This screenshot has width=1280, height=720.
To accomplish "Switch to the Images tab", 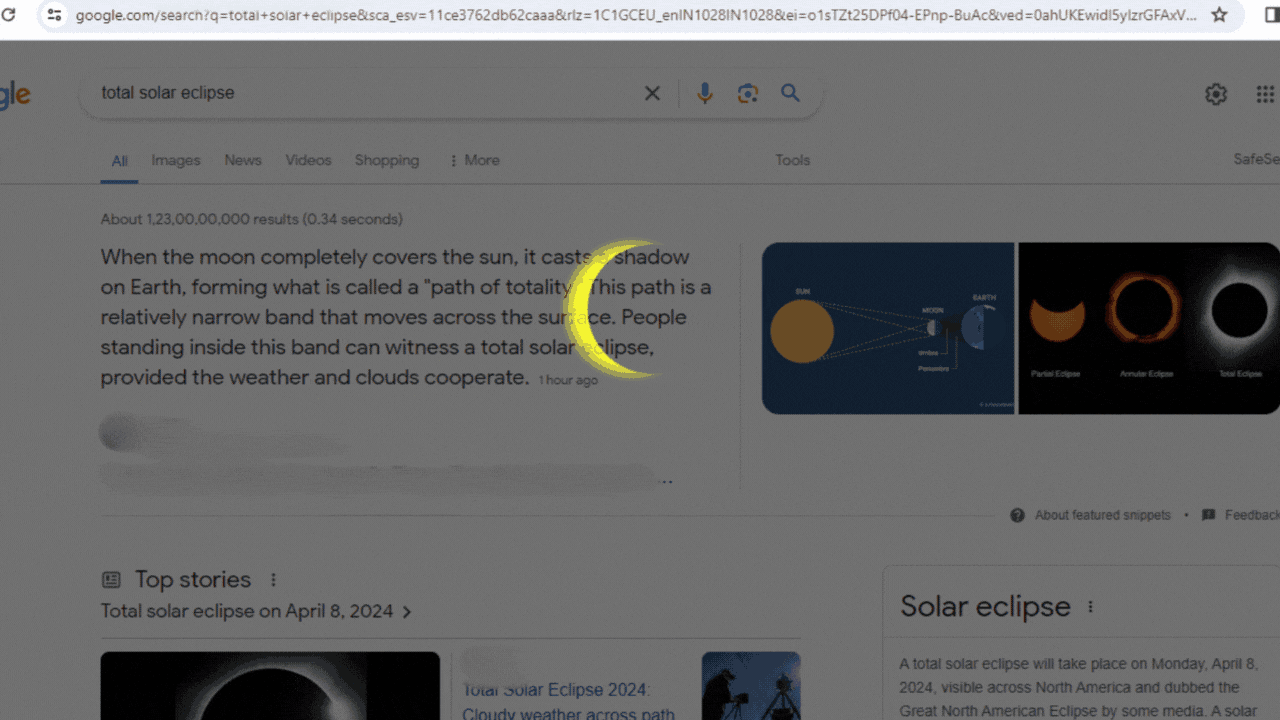I will 176,160.
